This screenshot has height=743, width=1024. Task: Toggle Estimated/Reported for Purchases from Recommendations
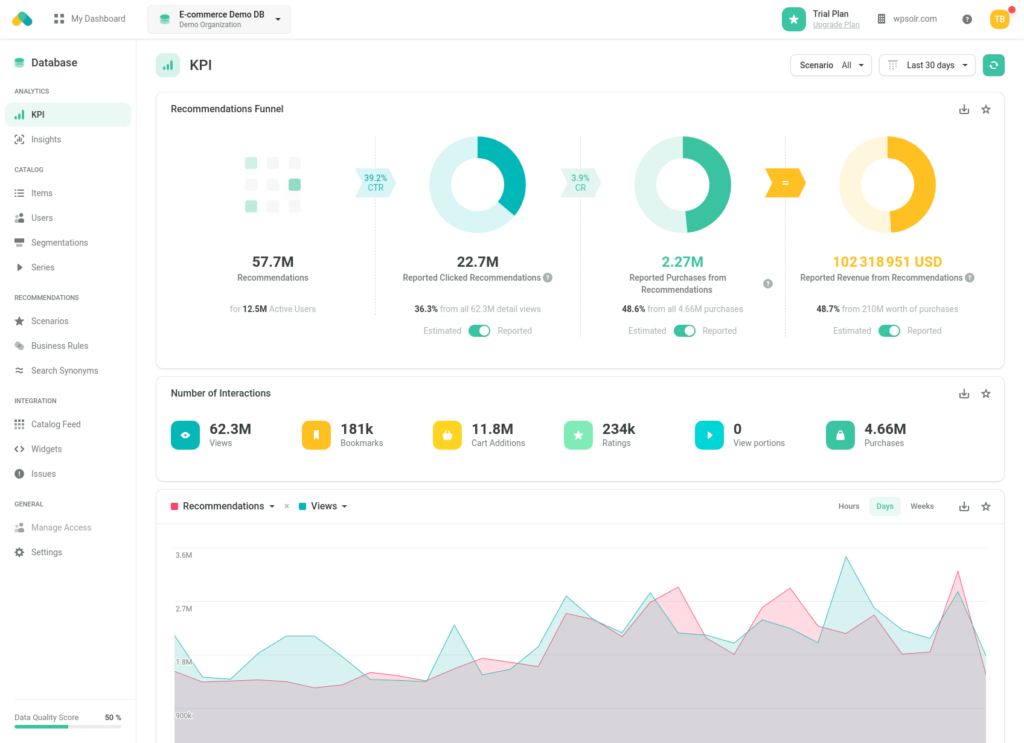tap(684, 331)
